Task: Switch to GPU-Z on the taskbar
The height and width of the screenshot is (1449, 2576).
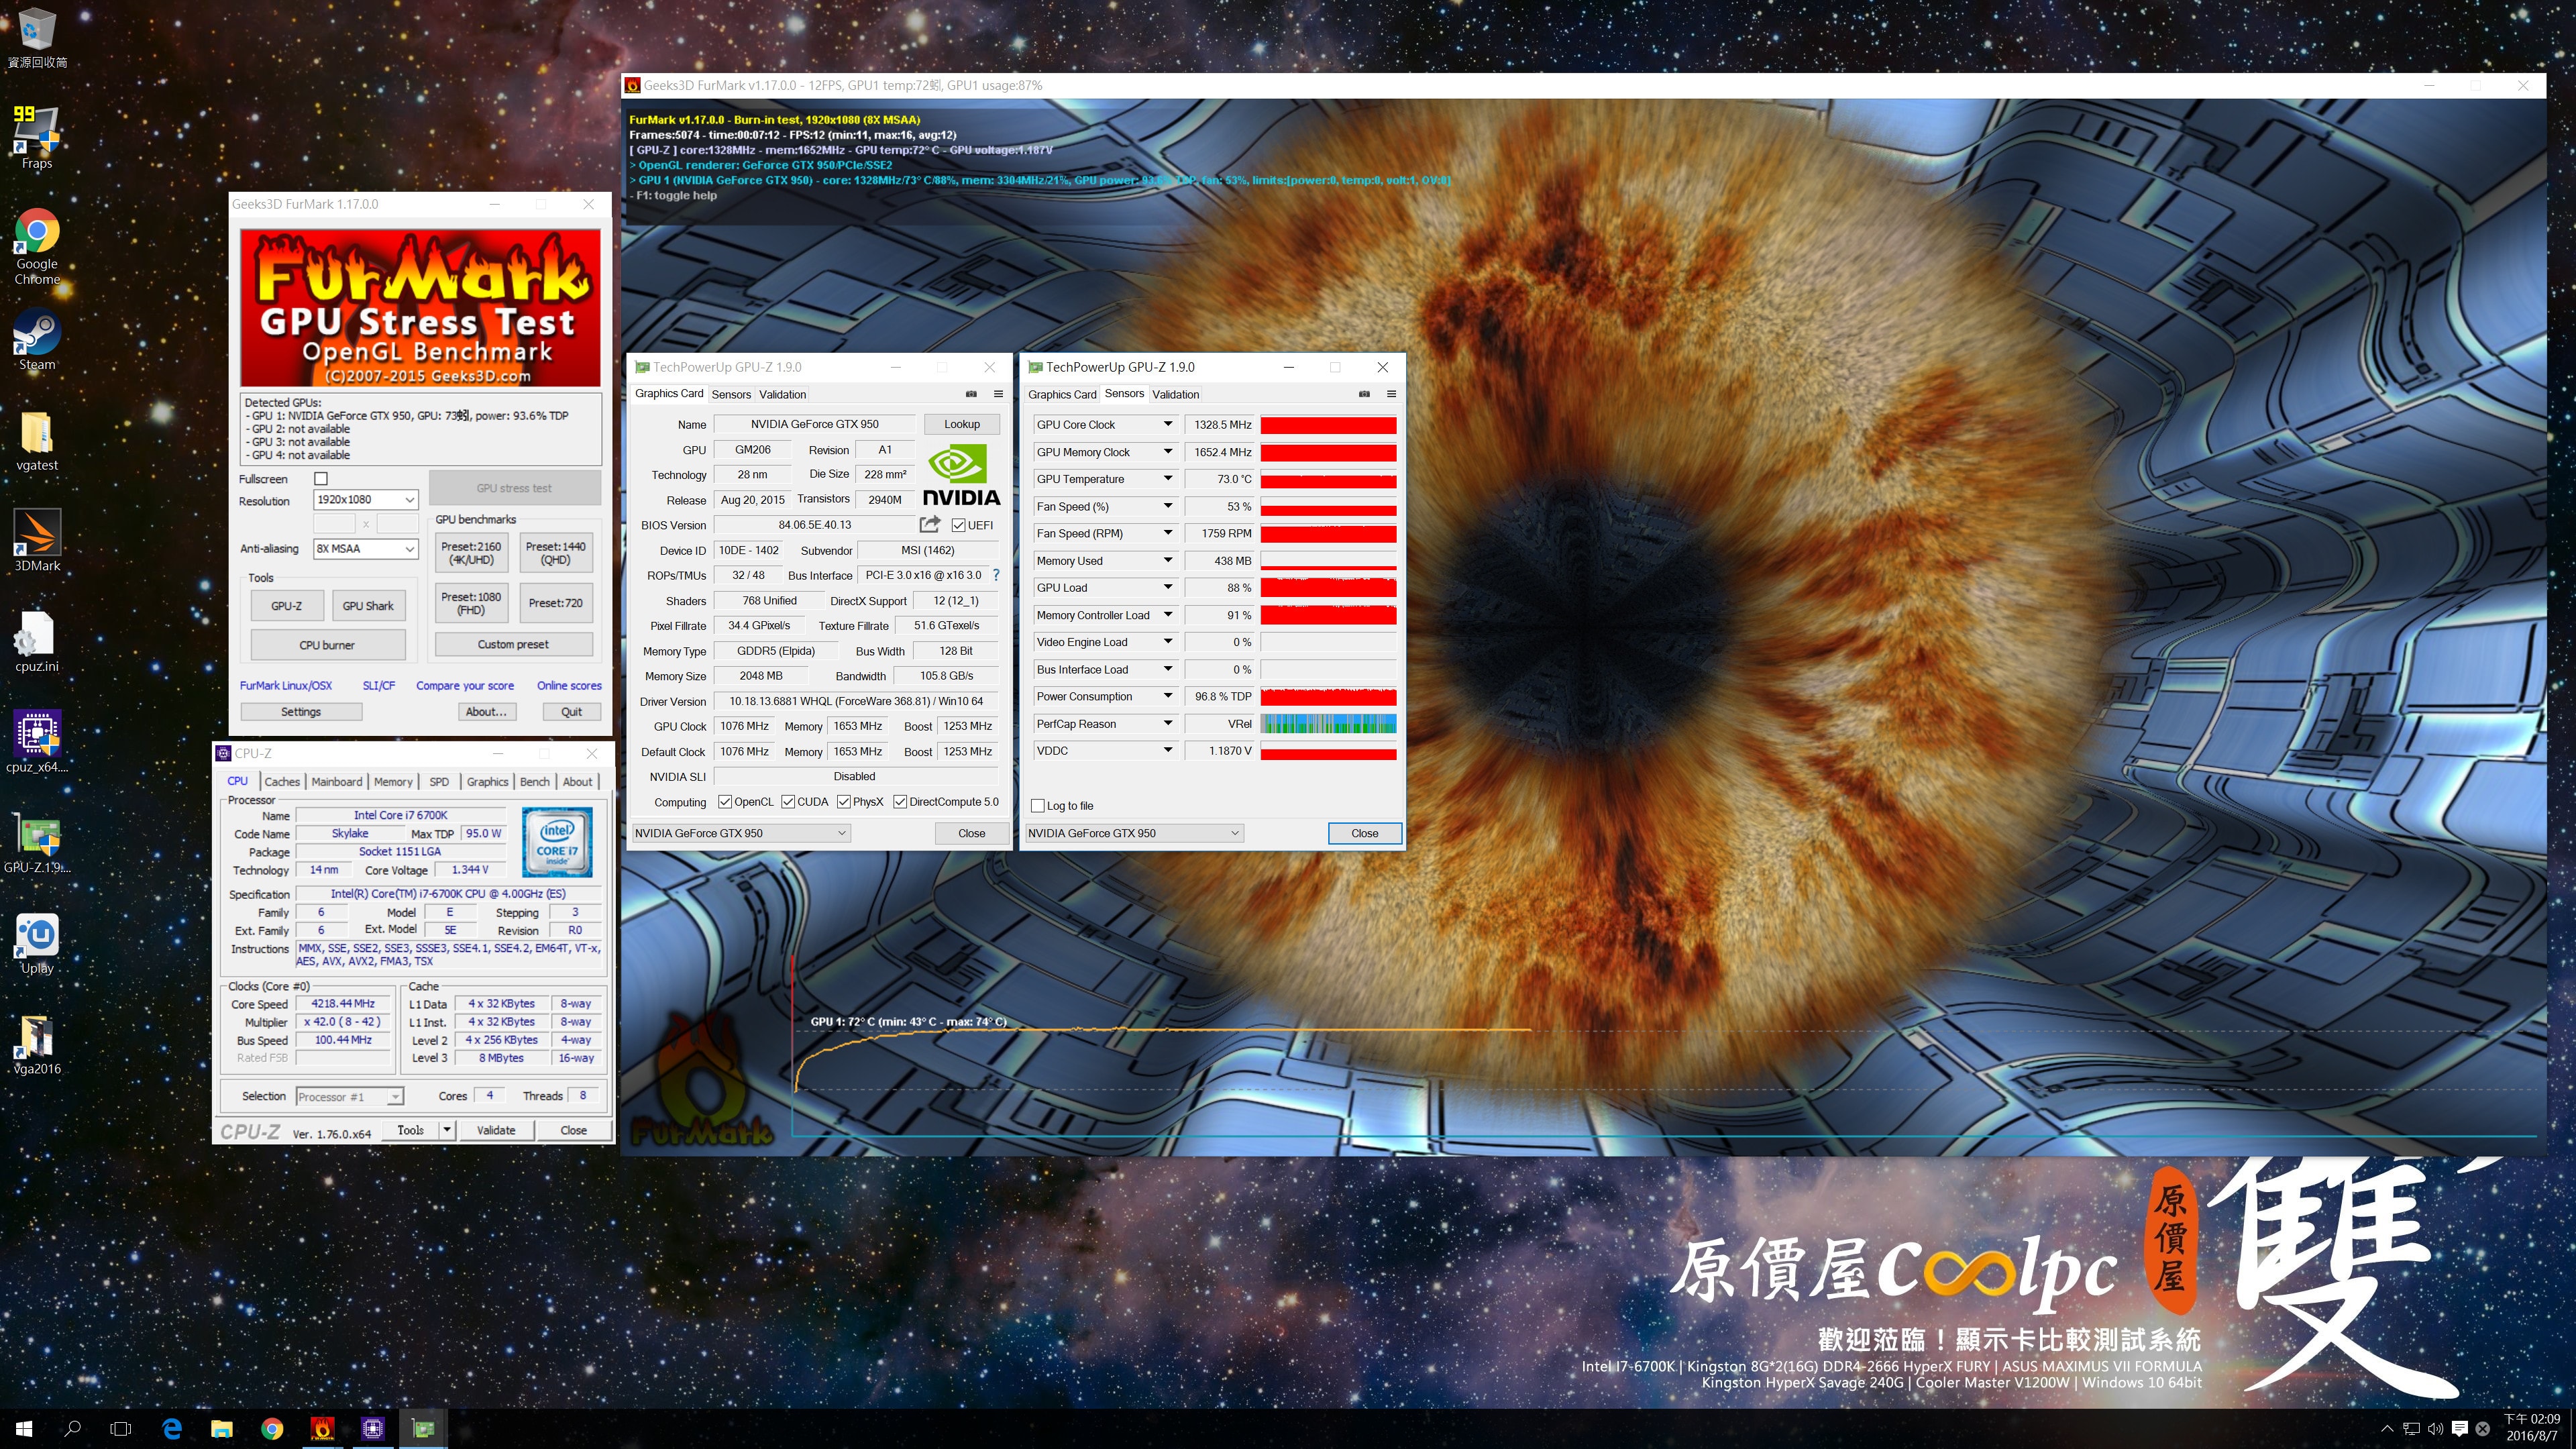Action: tap(423, 1429)
